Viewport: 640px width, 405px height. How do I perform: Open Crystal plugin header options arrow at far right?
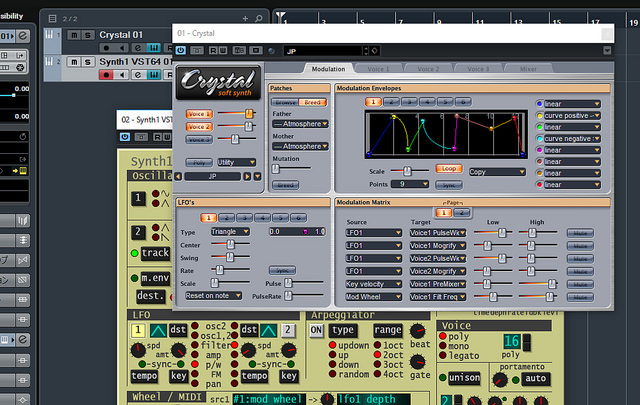607,50
